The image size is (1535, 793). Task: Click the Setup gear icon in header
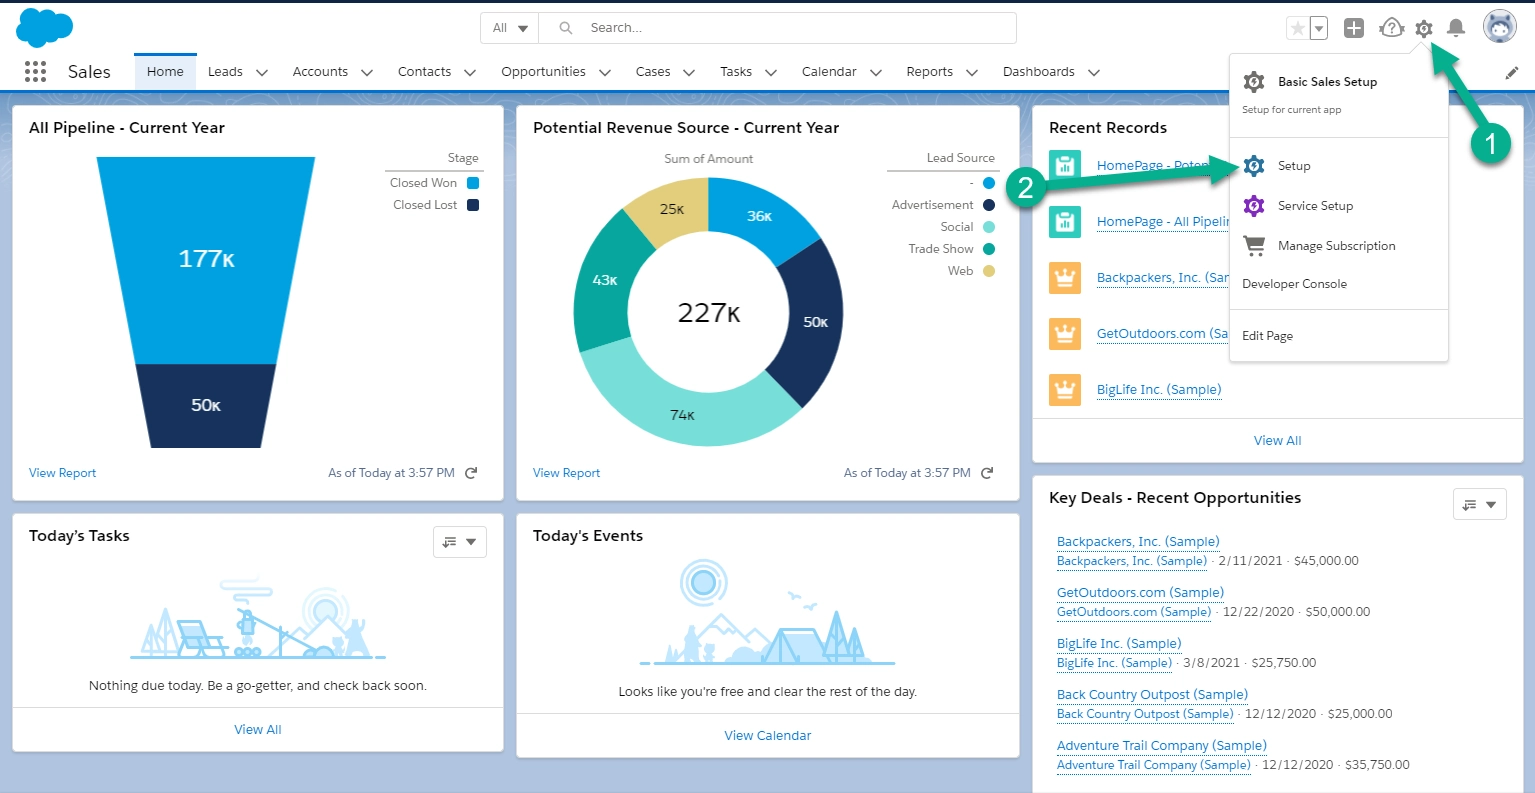(1424, 29)
